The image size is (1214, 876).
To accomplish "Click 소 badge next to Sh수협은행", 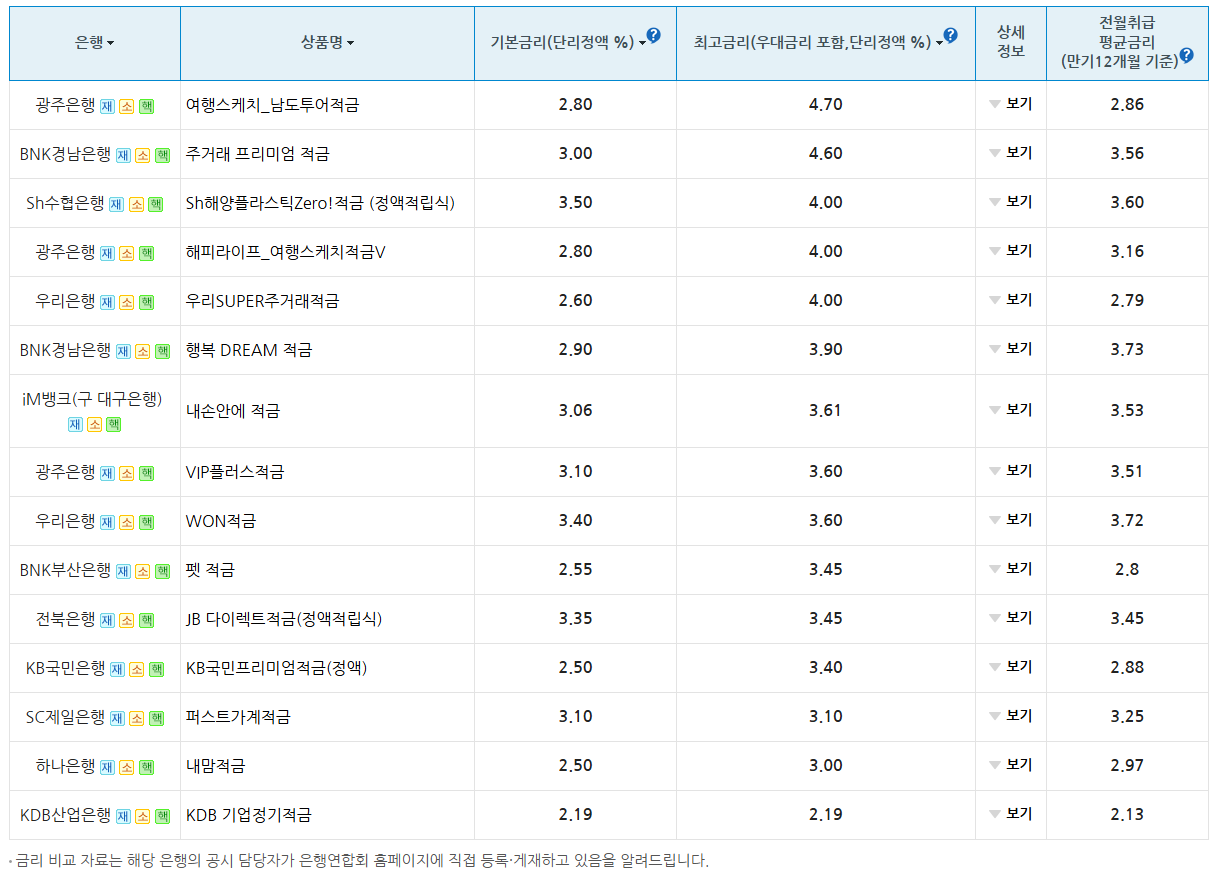I will [x=136, y=204].
